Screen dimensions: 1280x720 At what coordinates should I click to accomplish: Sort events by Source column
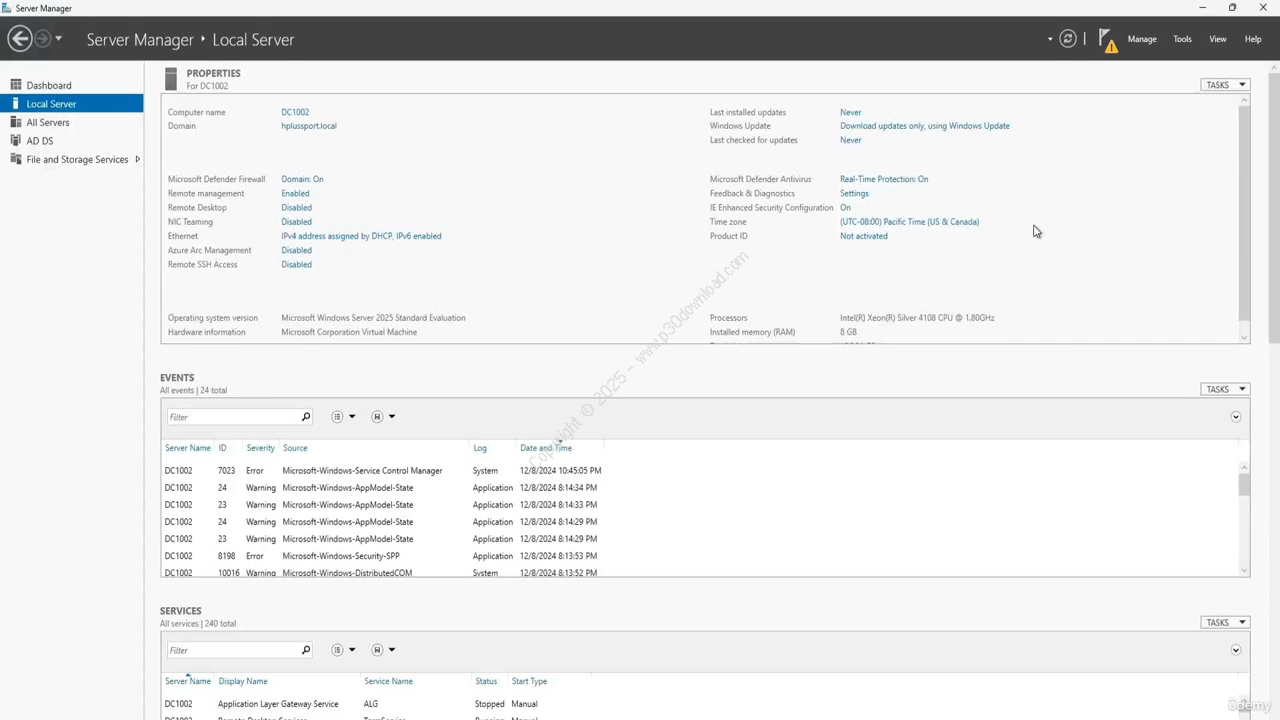(x=295, y=448)
